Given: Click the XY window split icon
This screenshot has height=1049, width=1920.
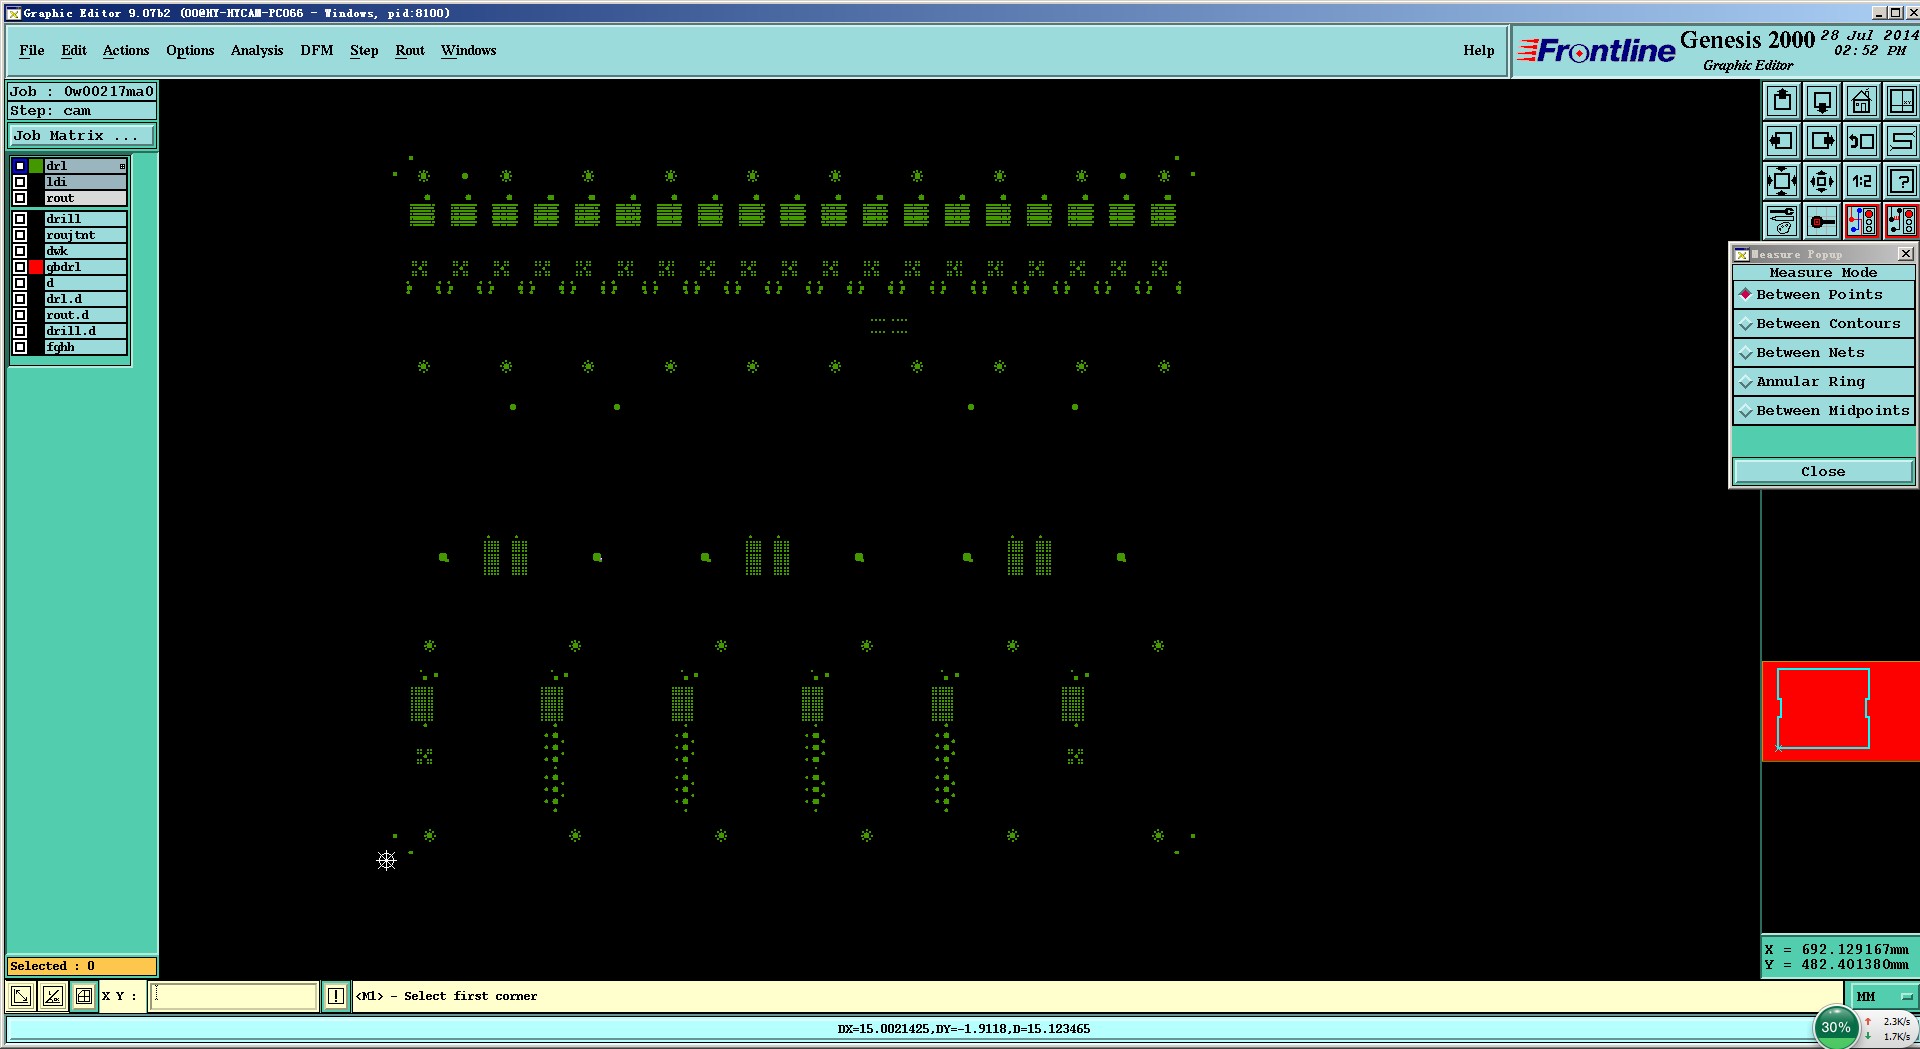Looking at the screenshot, I should pyautogui.click(x=1901, y=101).
